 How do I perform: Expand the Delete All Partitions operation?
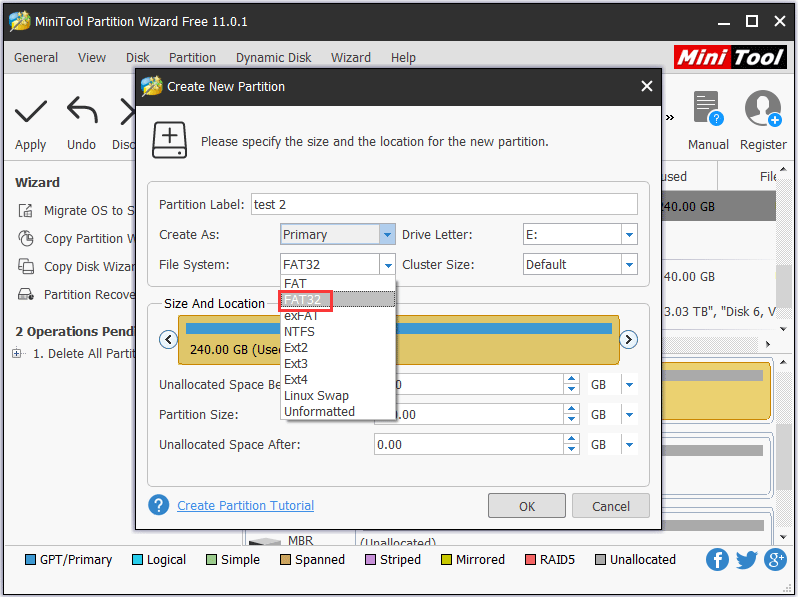(17, 353)
